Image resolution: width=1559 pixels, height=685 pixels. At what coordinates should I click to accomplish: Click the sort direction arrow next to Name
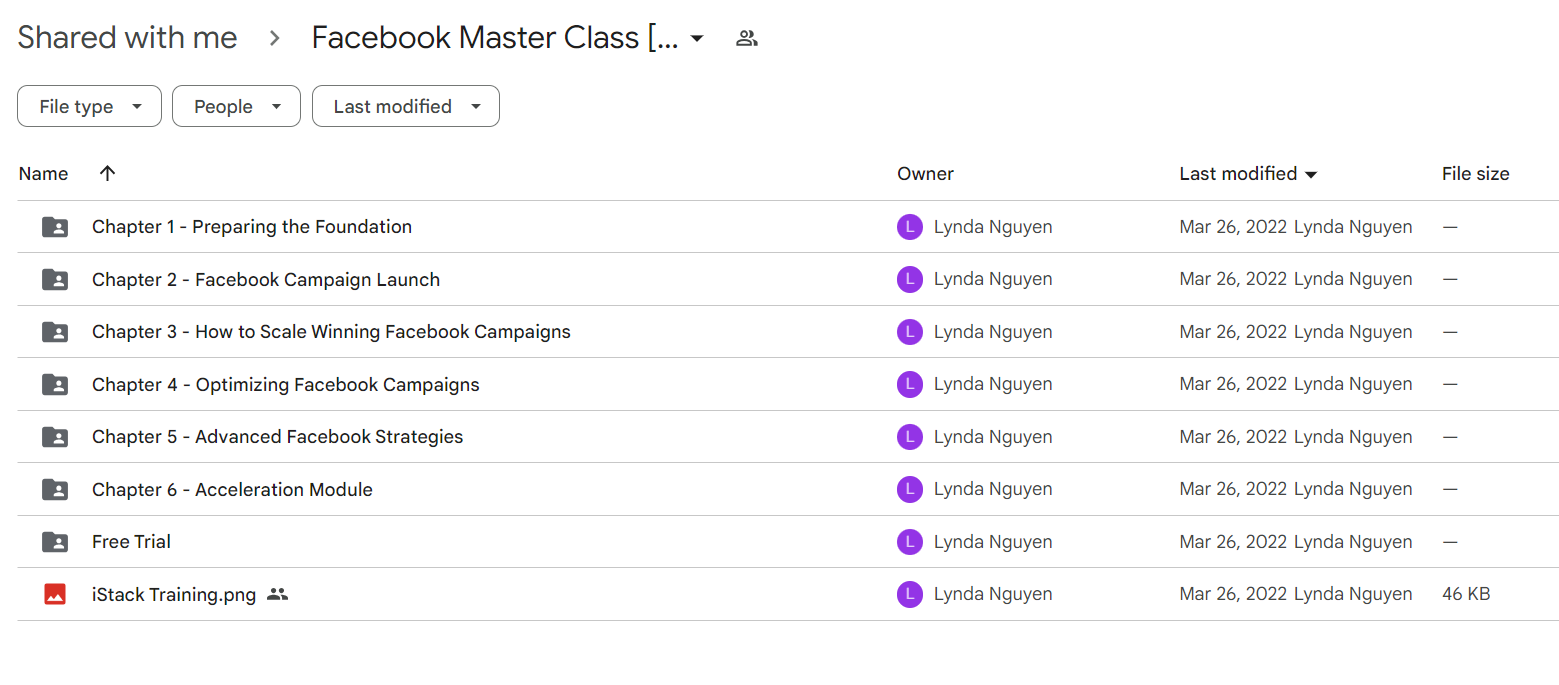108,173
